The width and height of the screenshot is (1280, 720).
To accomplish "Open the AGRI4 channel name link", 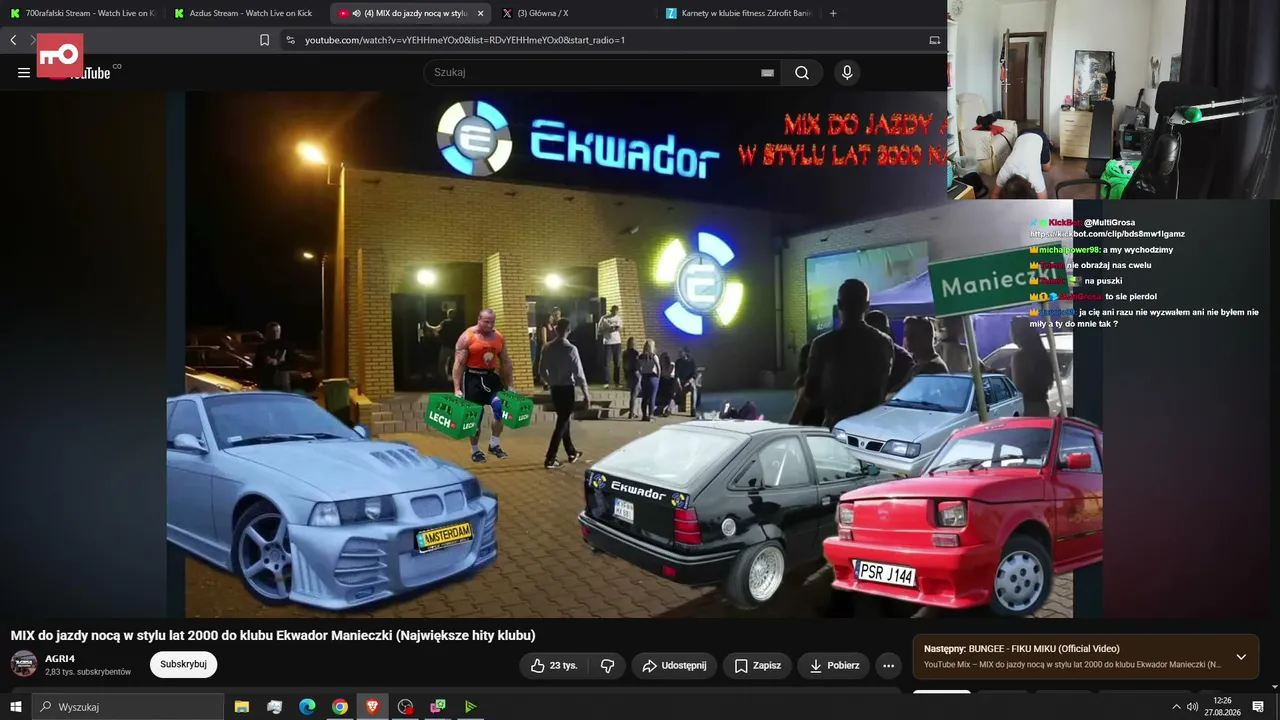I will tap(60, 659).
